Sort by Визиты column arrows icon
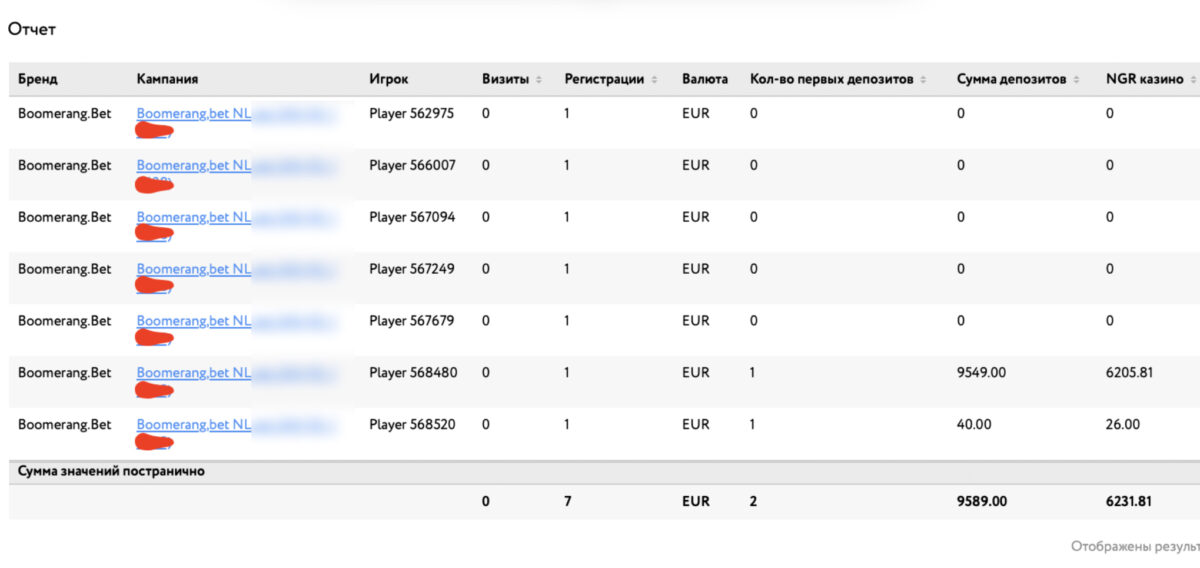Screen dimensions: 1200x568 pos(539,79)
